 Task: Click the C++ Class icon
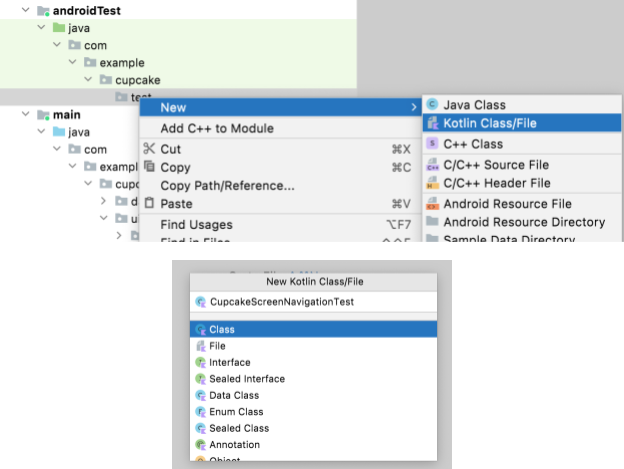point(432,144)
